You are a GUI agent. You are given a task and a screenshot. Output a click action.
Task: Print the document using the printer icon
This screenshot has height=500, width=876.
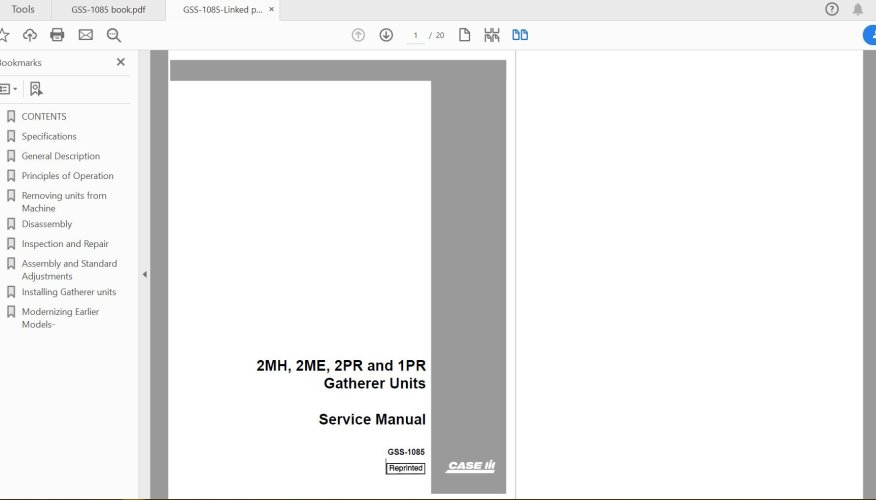click(x=57, y=35)
